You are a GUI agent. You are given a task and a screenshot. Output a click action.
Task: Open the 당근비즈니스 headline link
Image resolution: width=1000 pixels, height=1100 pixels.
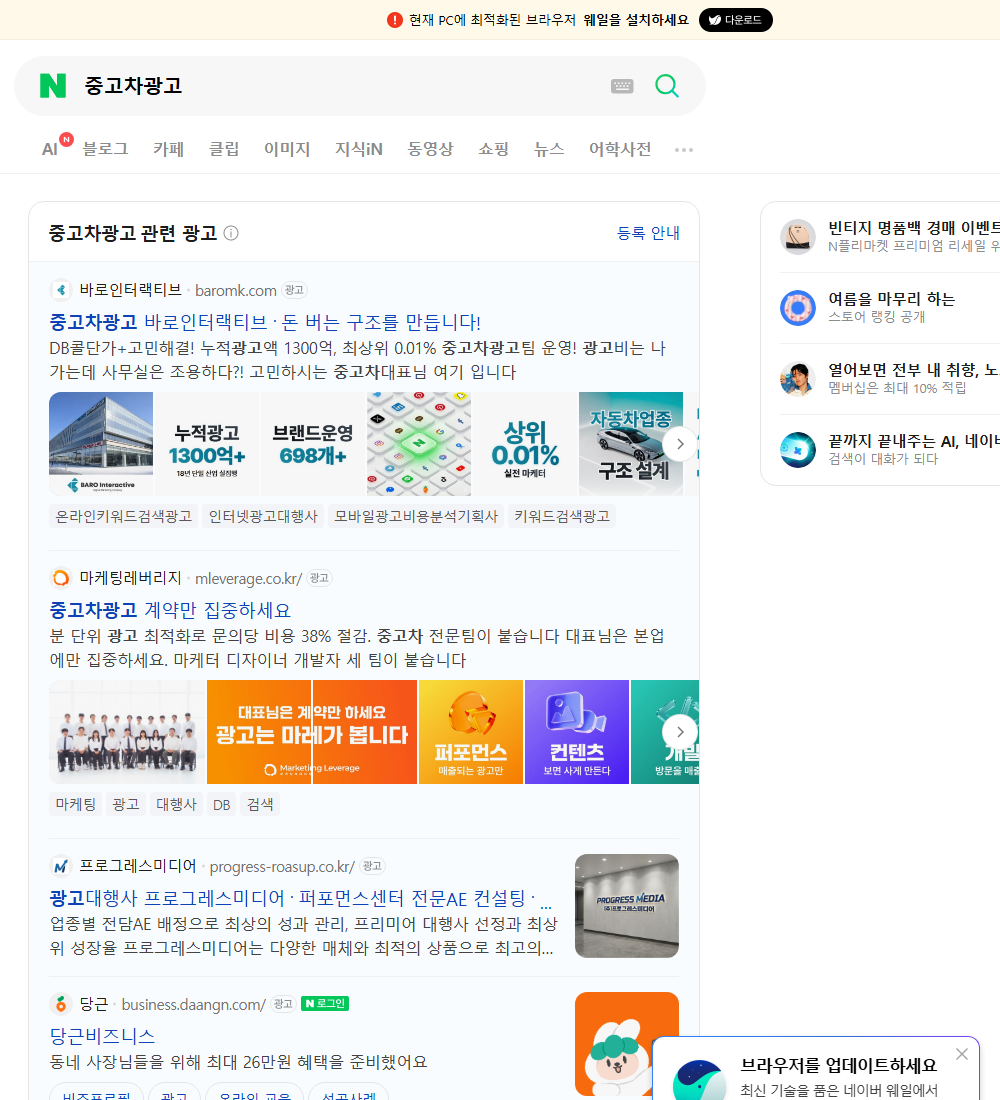click(x=102, y=1035)
